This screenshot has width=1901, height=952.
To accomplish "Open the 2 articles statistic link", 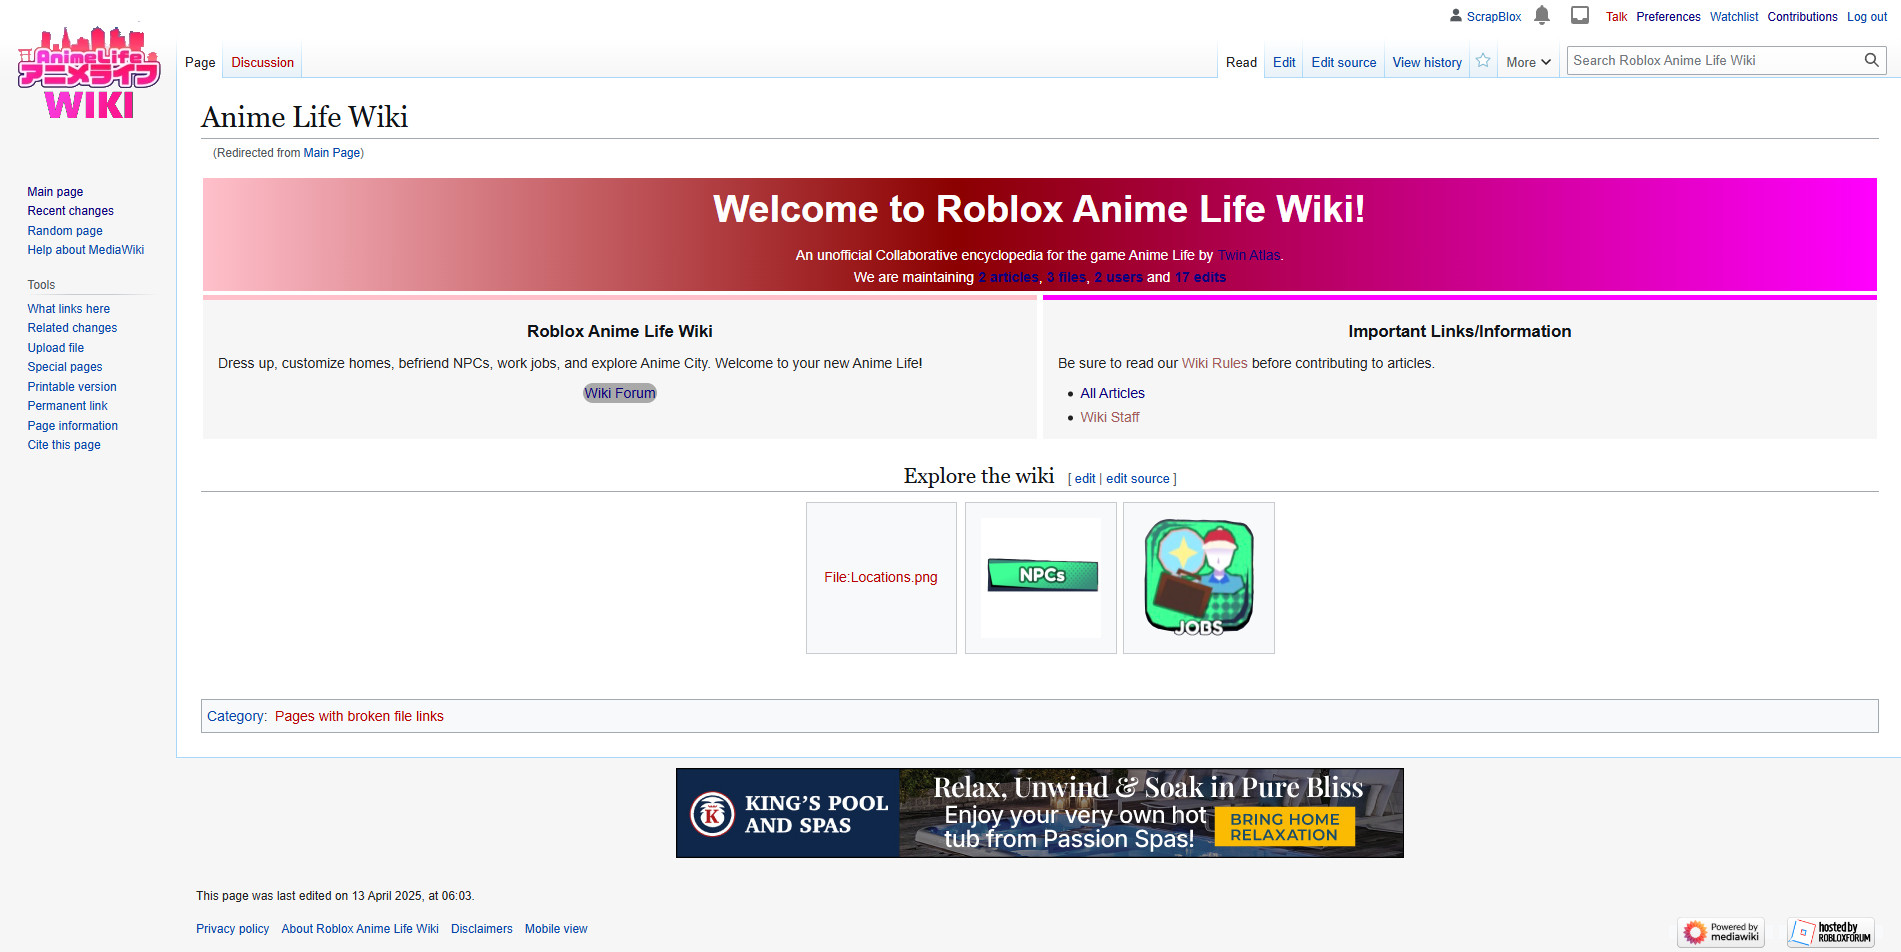I will (1008, 277).
